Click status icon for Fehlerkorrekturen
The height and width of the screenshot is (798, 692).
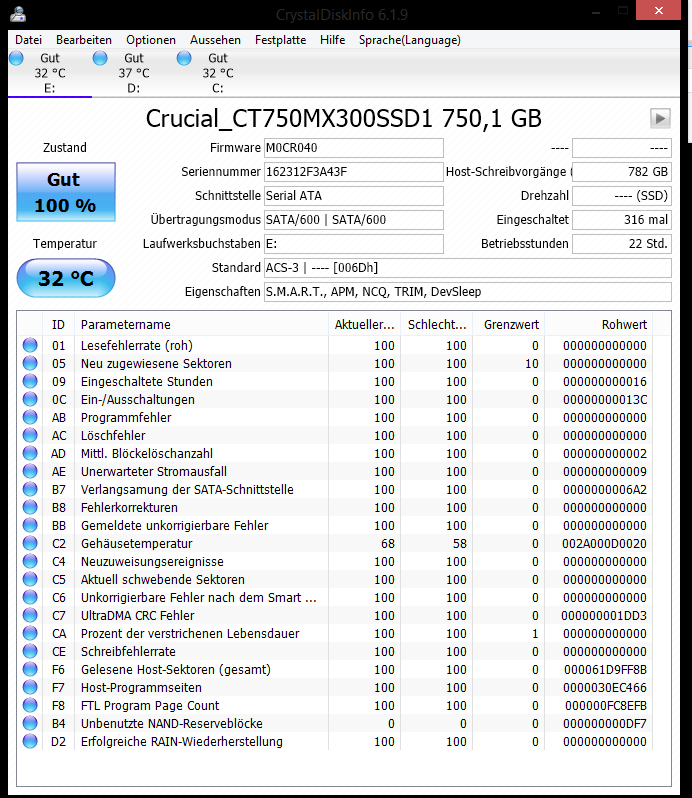[30, 507]
